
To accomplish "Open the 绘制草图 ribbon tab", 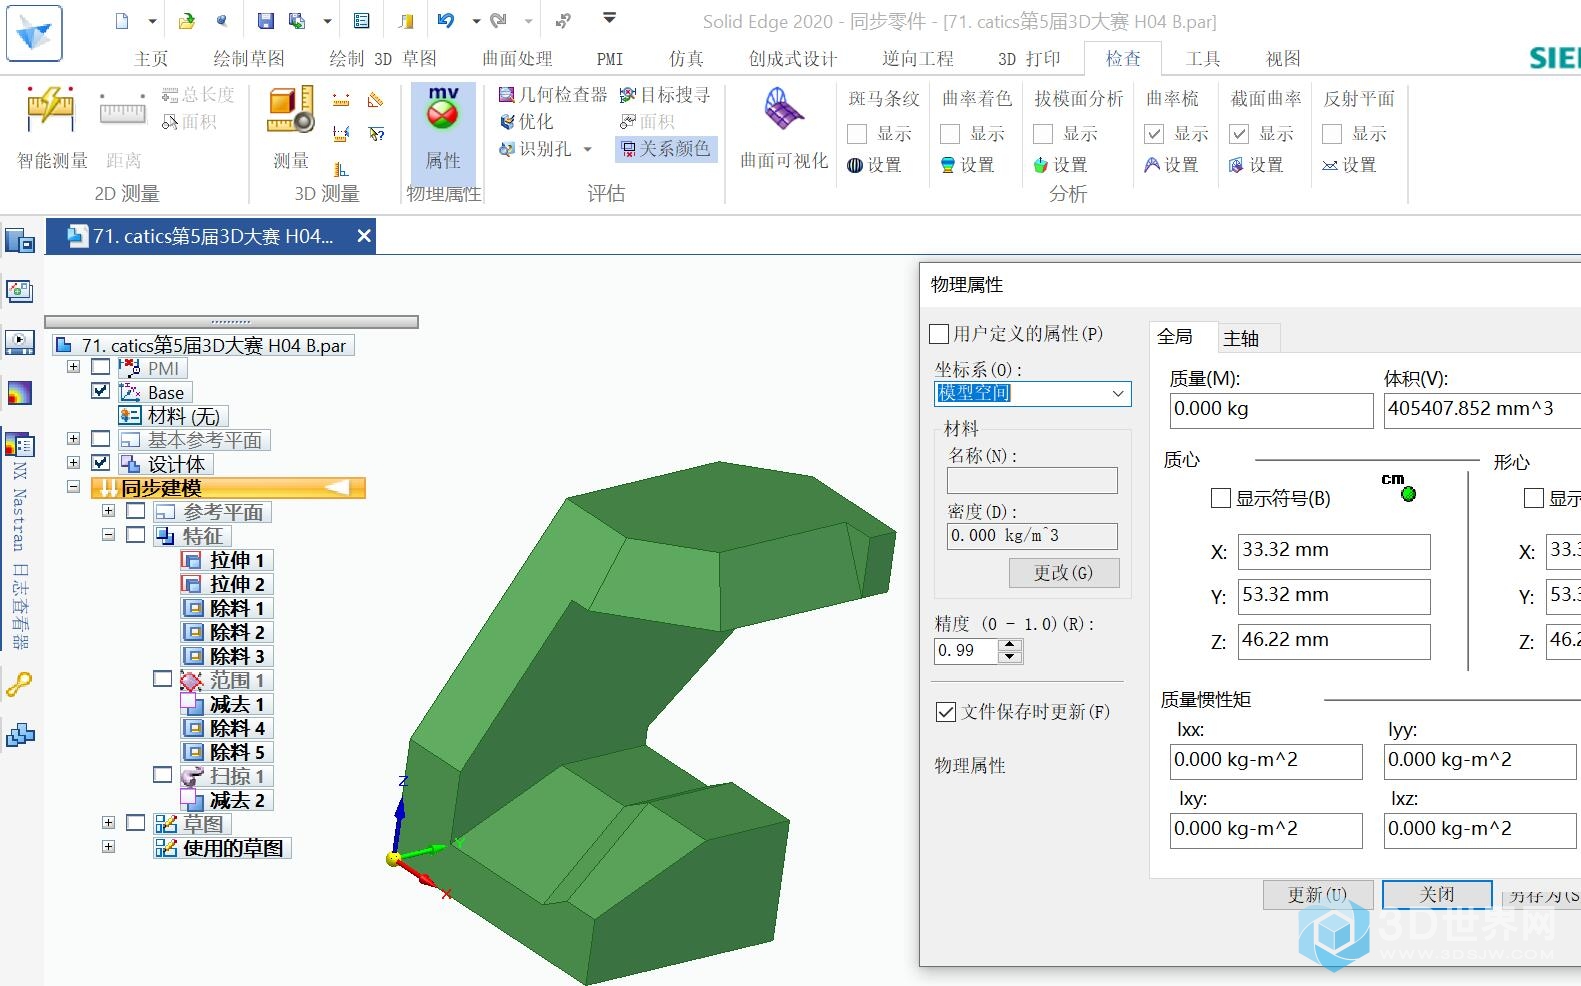I will pos(249,59).
